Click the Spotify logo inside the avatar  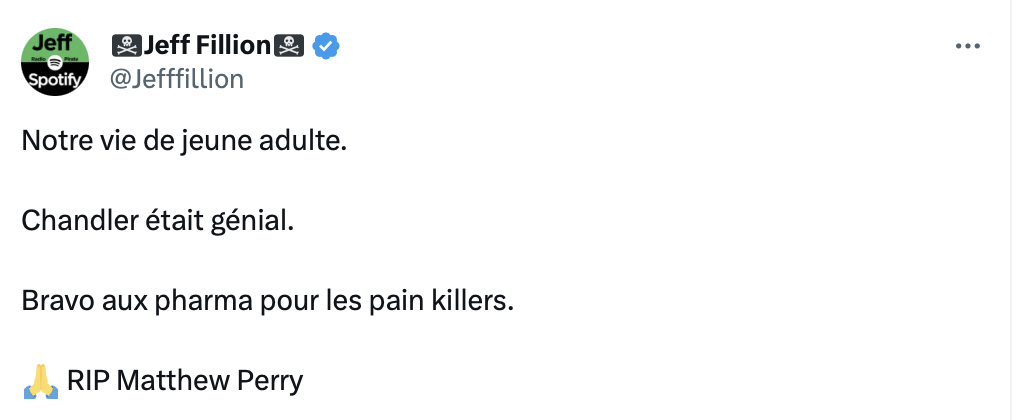coord(55,62)
